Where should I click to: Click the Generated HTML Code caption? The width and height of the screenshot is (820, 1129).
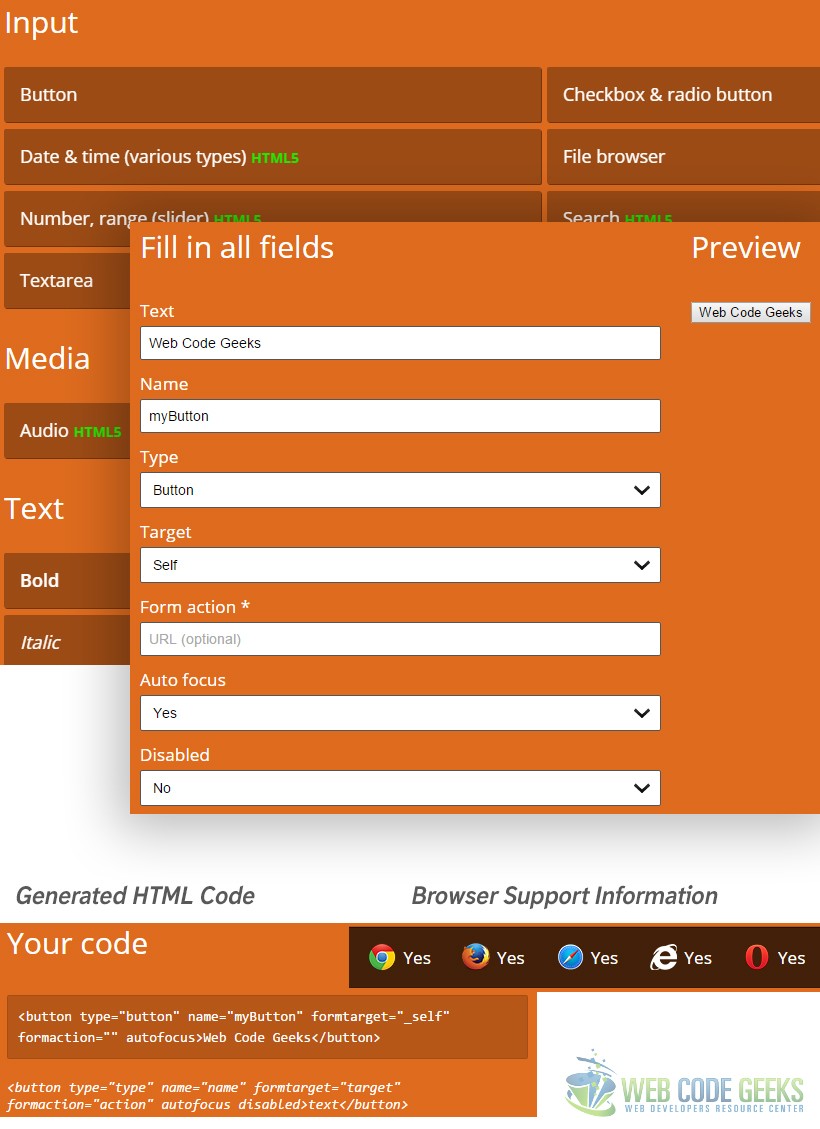click(x=135, y=896)
